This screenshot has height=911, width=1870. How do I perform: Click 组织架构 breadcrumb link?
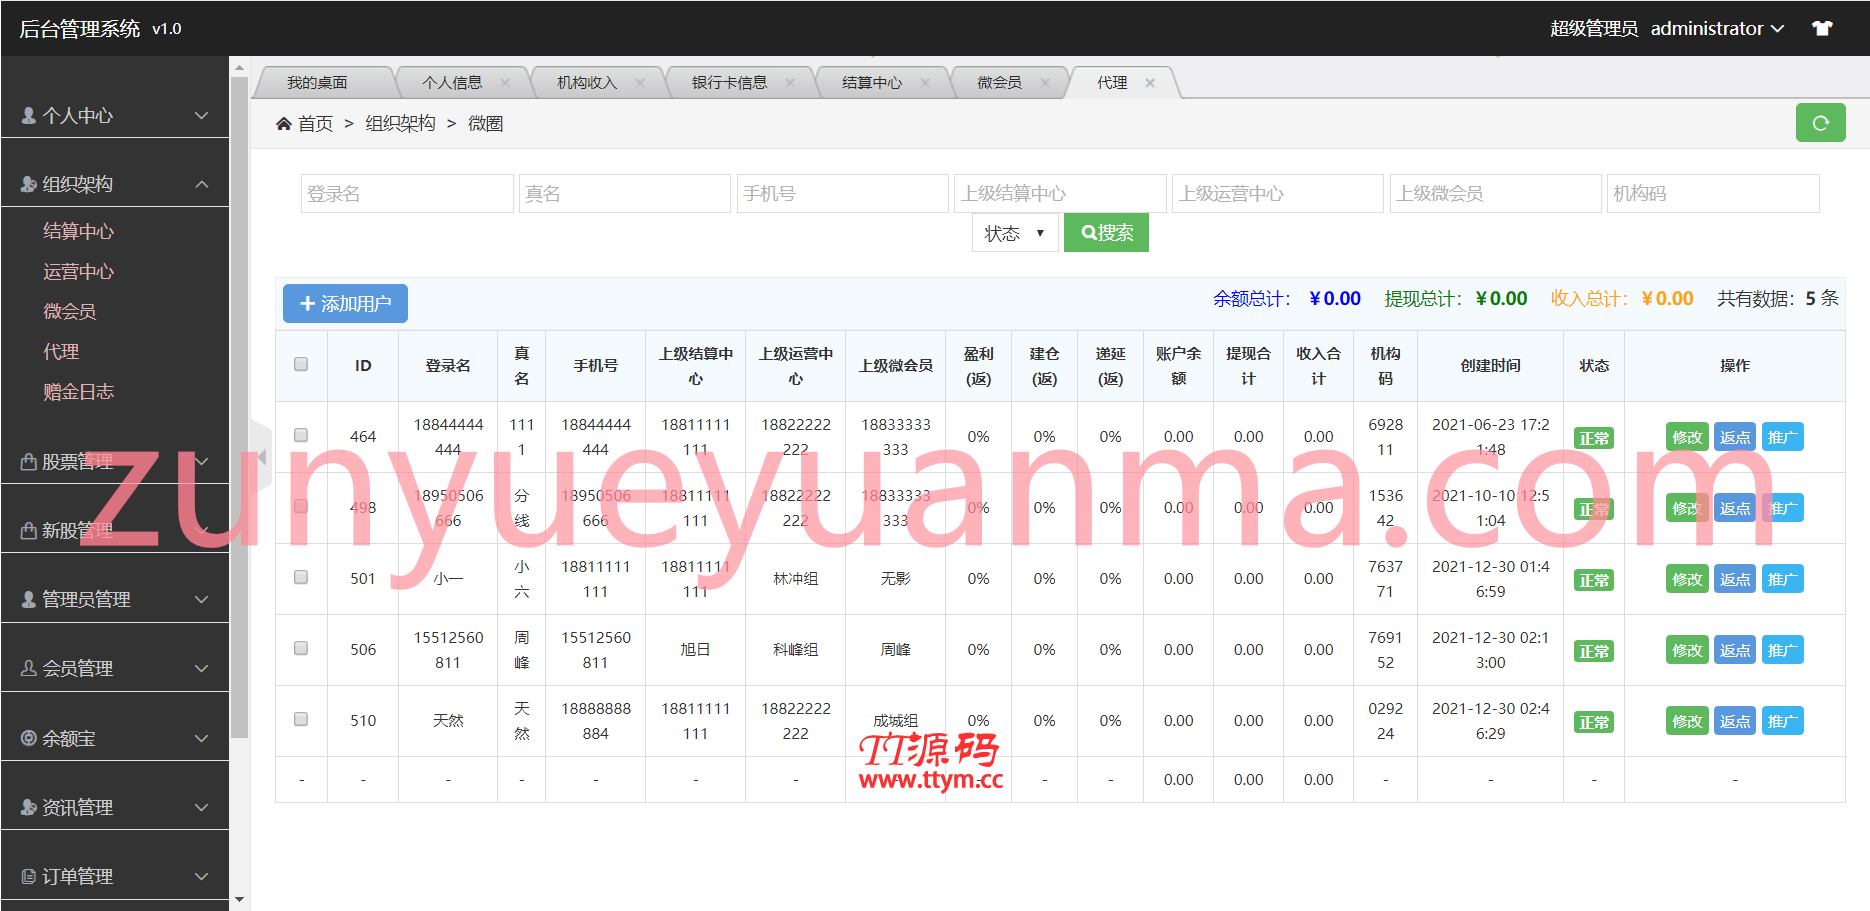(x=400, y=123)
